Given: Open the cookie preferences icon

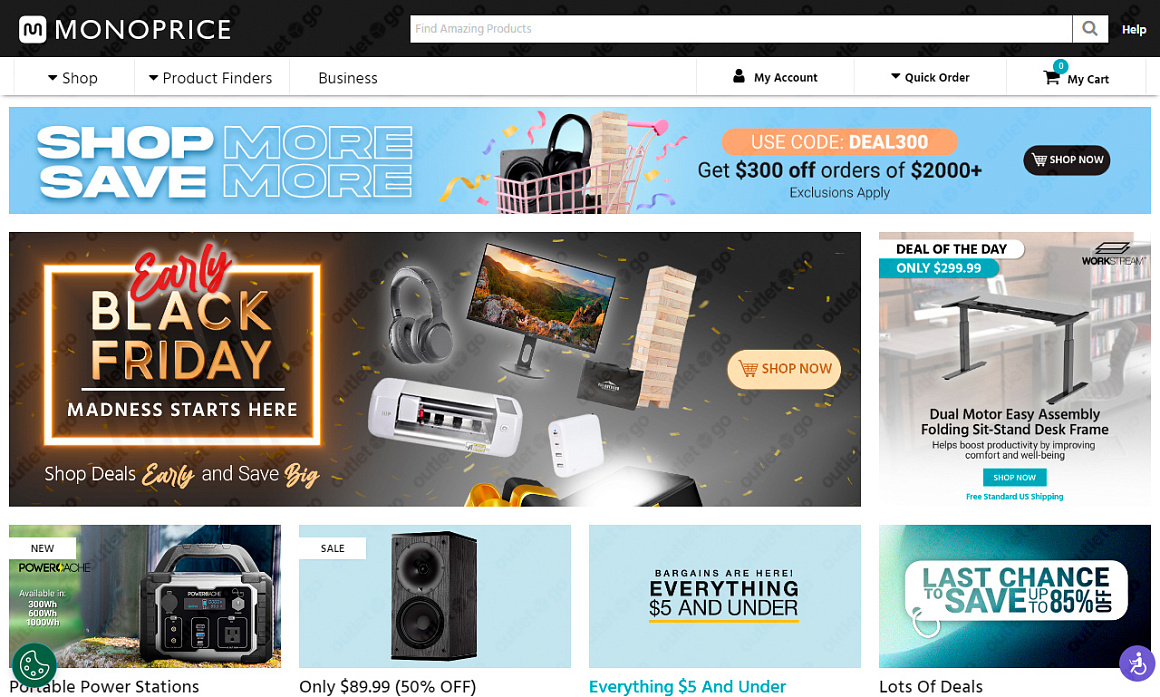Looking at the screenshot, I should point(34,664).
